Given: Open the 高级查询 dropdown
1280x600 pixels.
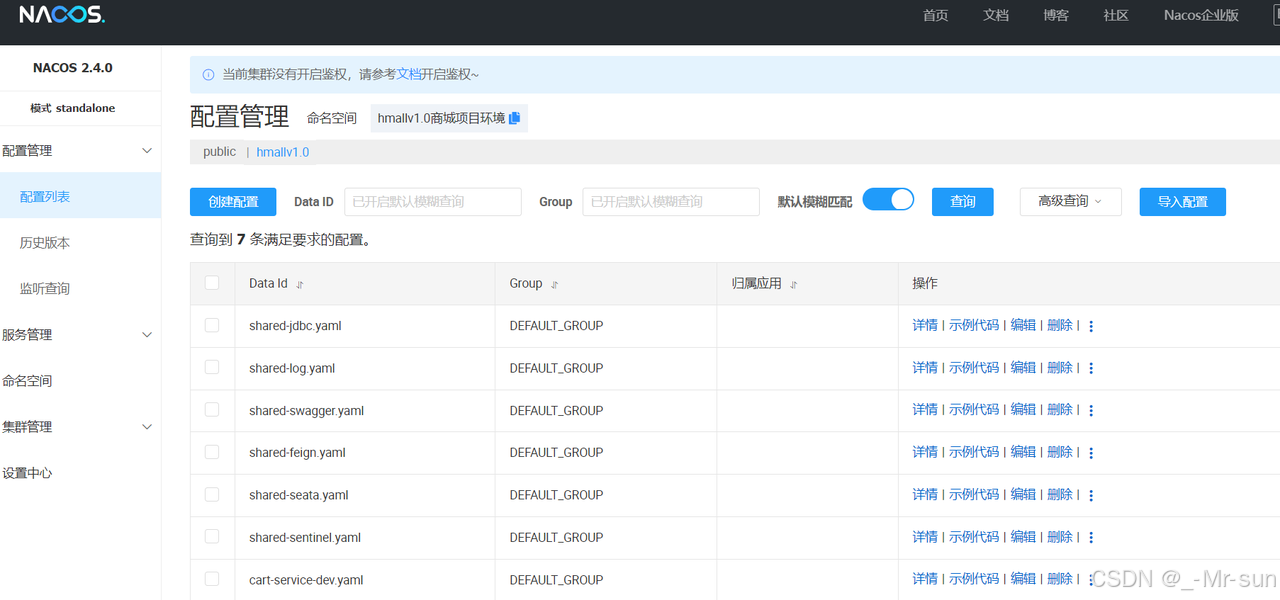Looking at the screenshot, I should click(1070, 201).
